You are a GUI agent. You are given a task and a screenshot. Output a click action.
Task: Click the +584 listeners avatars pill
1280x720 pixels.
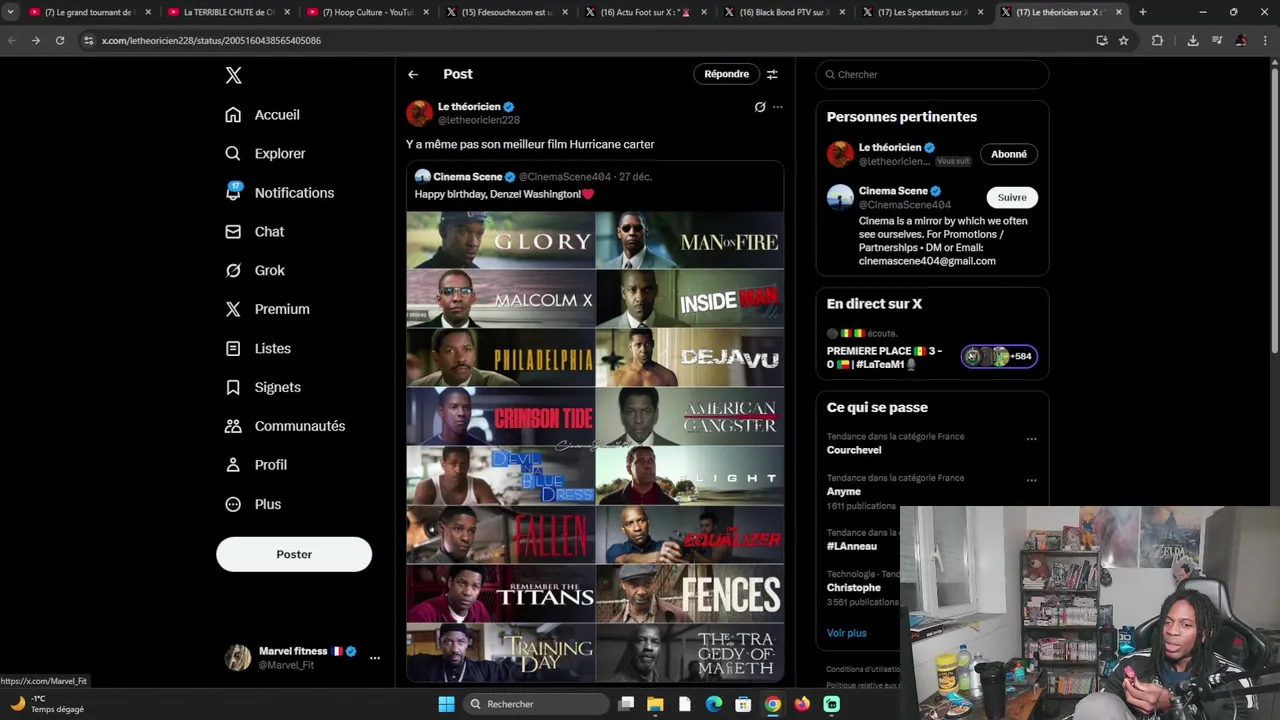coord(999,356)
